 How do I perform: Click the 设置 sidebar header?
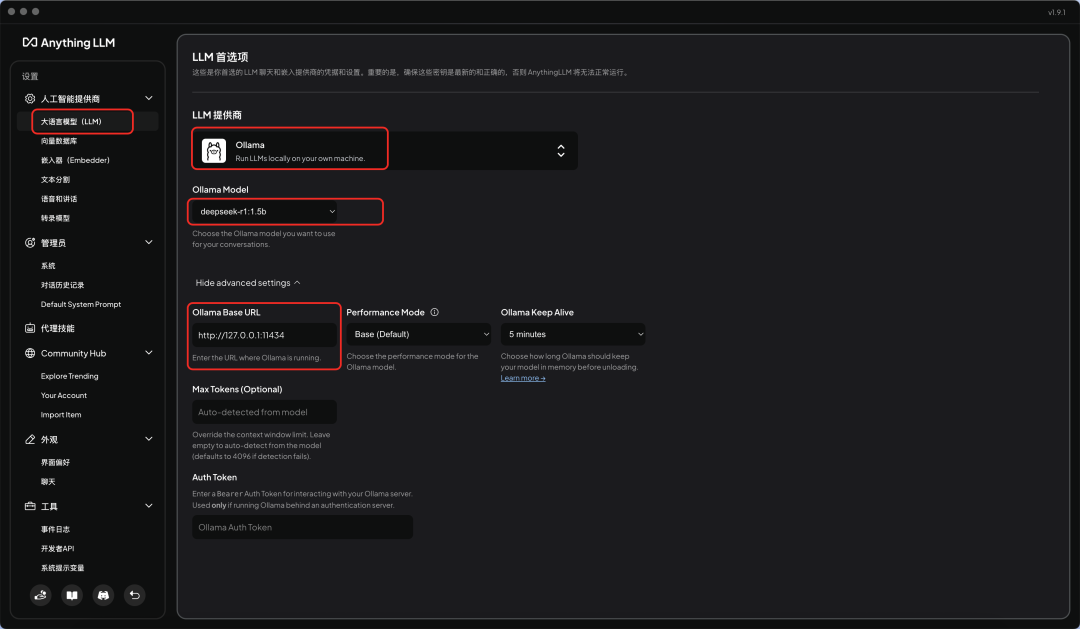click(x=30, y=76)
